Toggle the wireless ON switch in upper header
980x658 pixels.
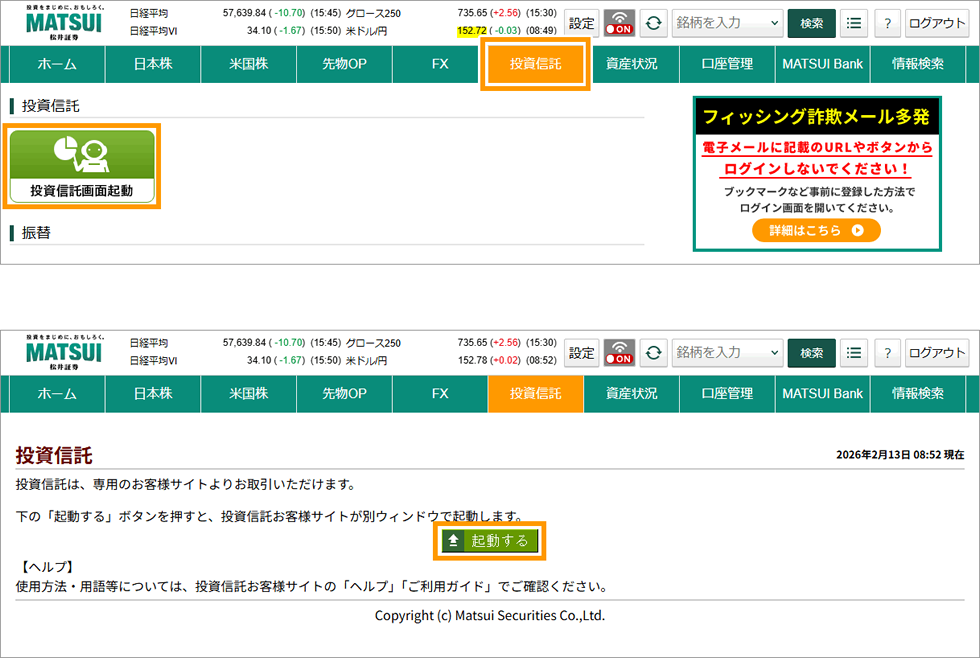620,23
